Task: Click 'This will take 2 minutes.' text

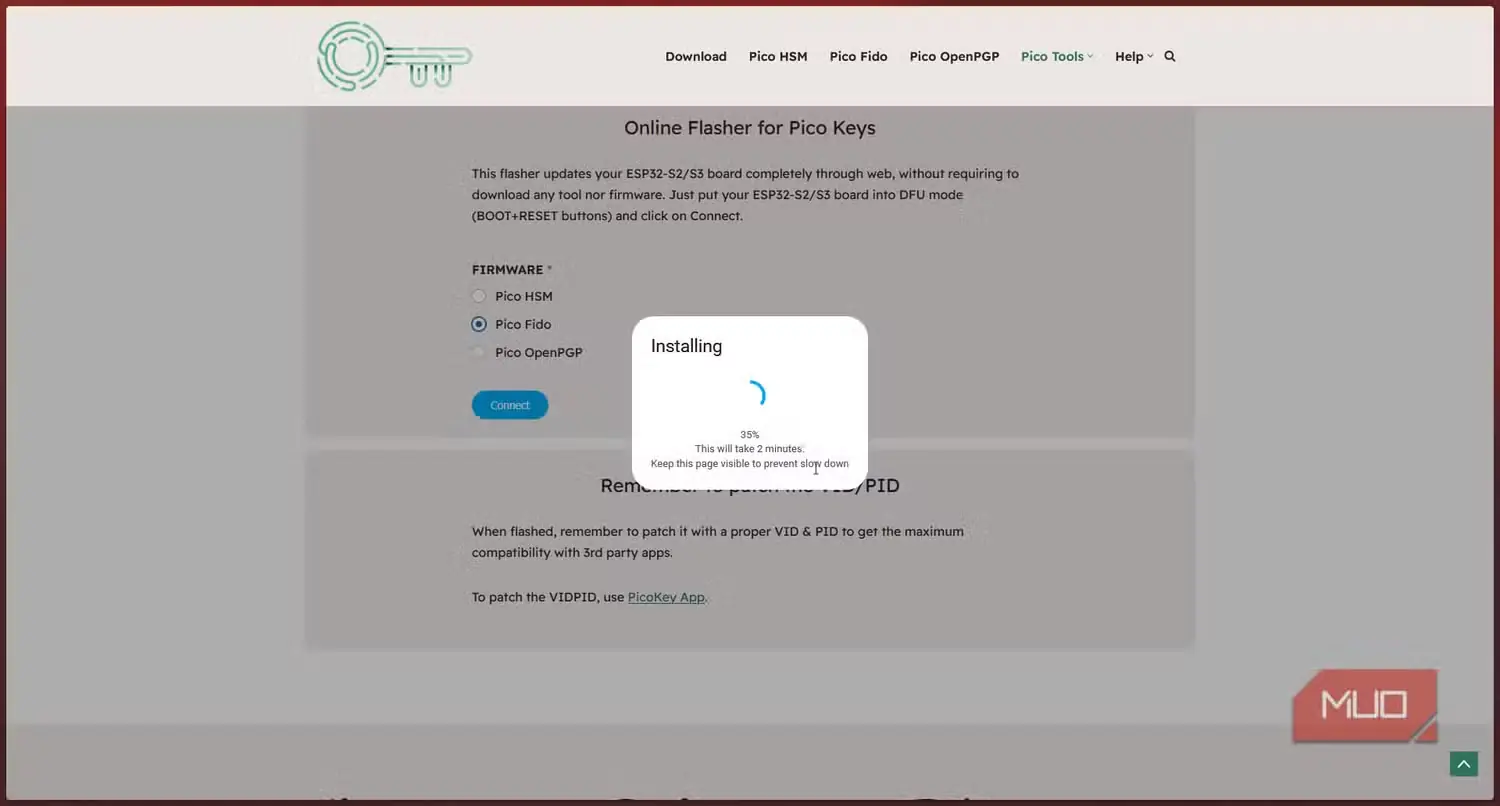Action: [750, 449]
